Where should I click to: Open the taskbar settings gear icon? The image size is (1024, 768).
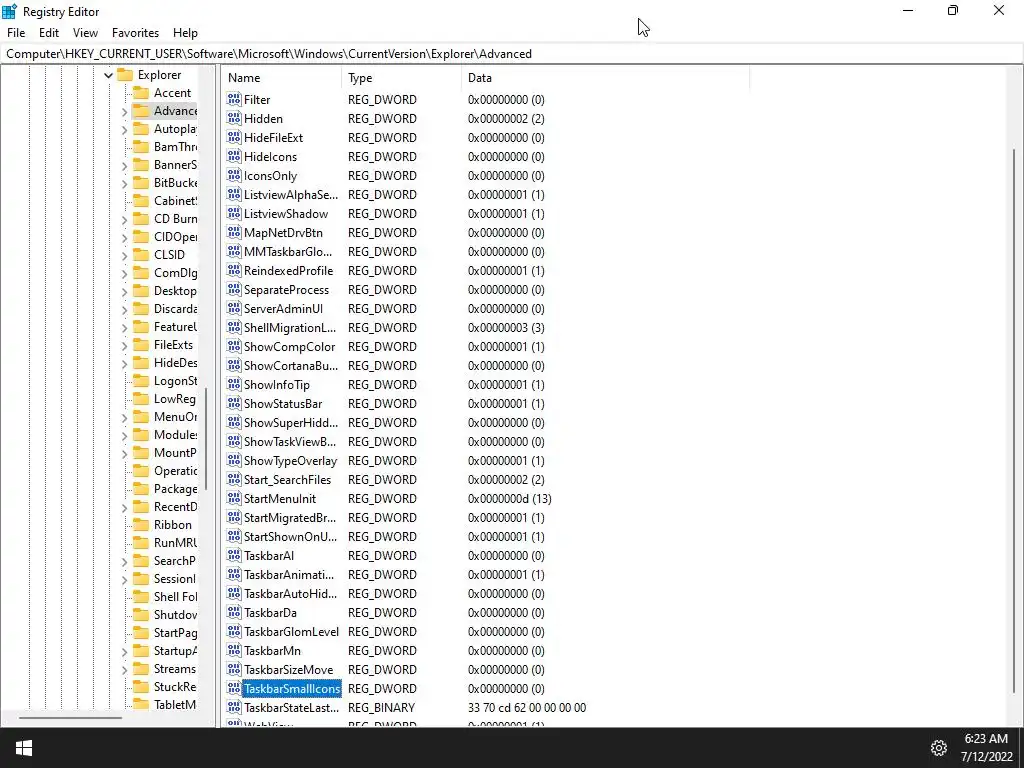pyautogui.click(x=938, y=748)
